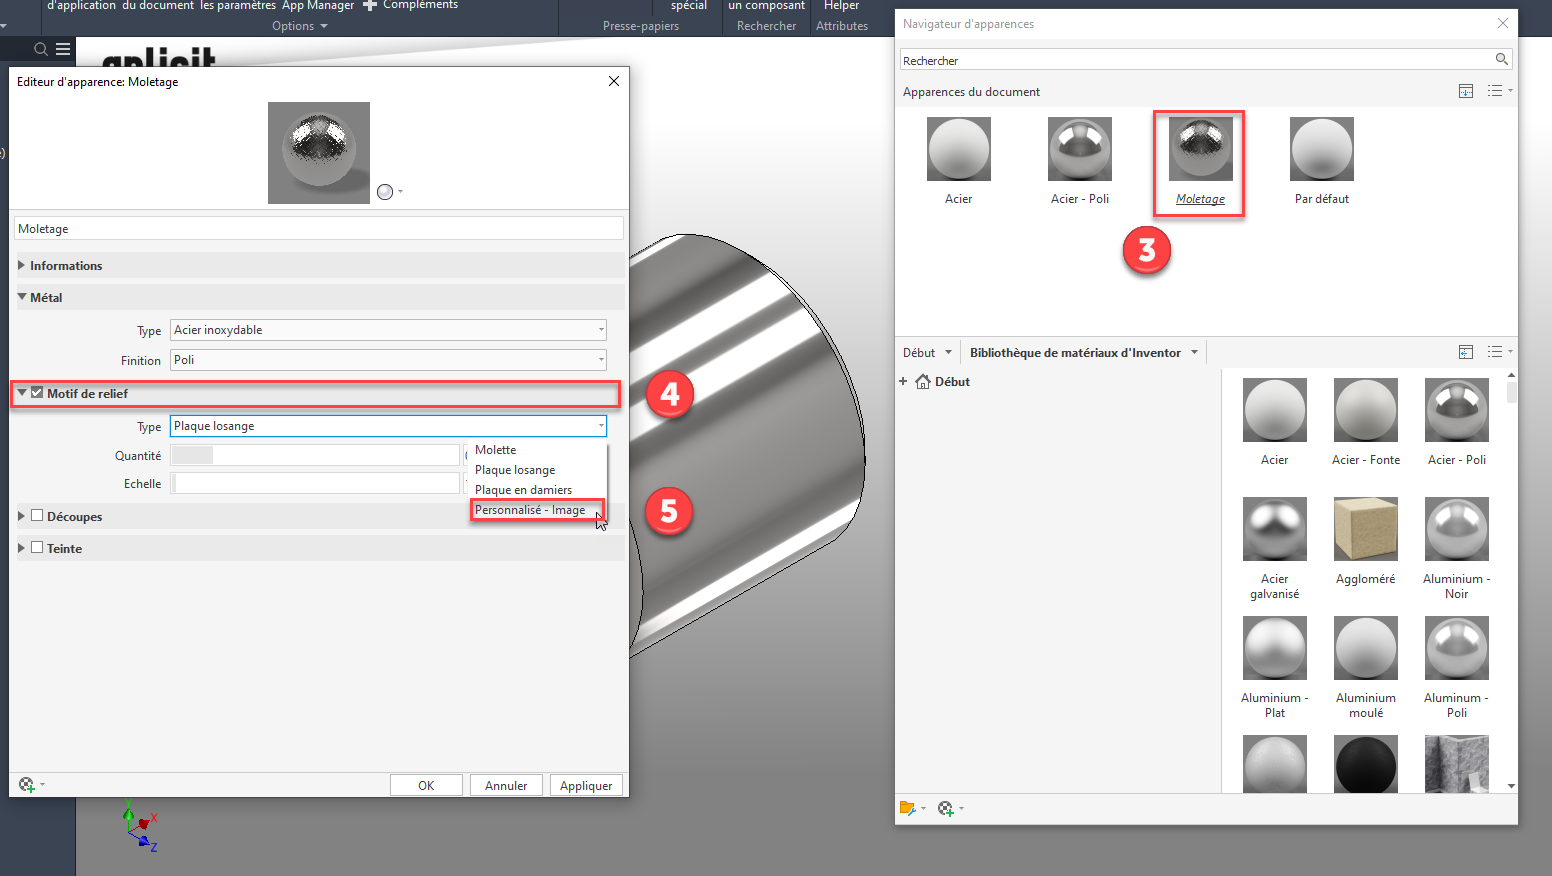
Task: Click the create new appearance icon in browser
Action: tap(945, 808)
